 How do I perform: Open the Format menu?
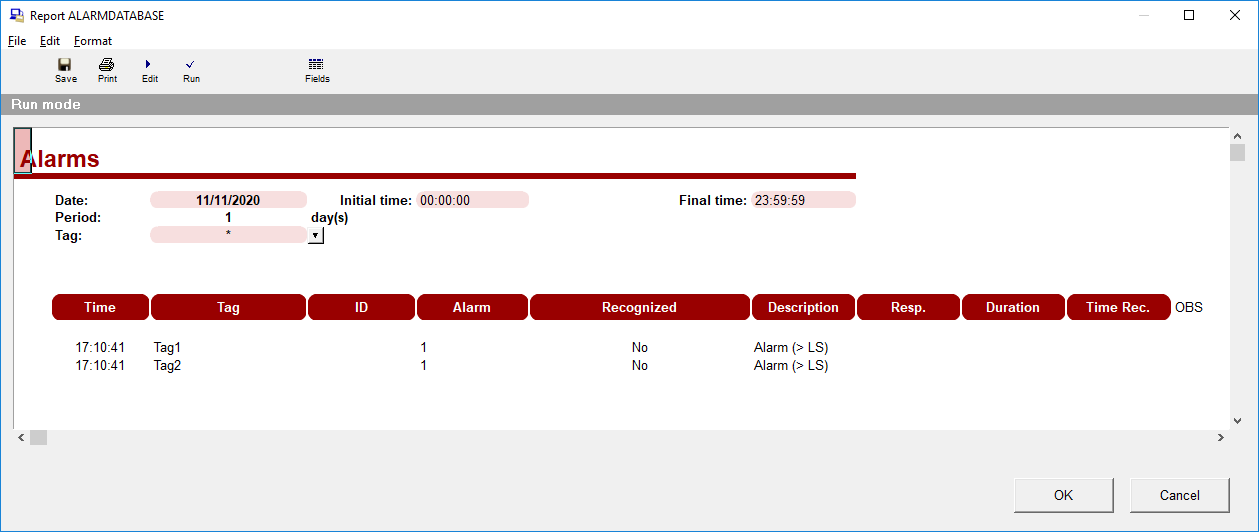pyautogui.click(x=93, y=41)
